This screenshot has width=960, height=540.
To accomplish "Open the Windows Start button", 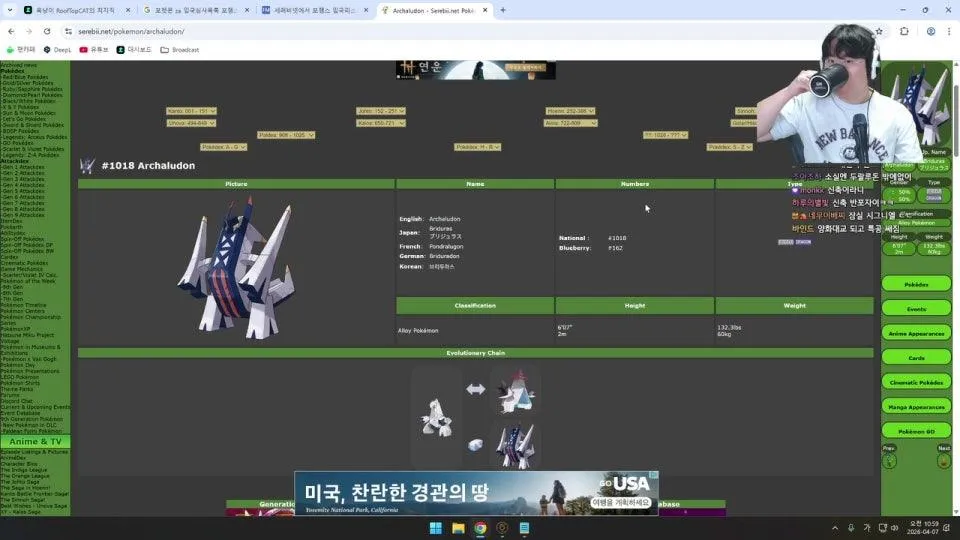I will (x=436, y=528).
